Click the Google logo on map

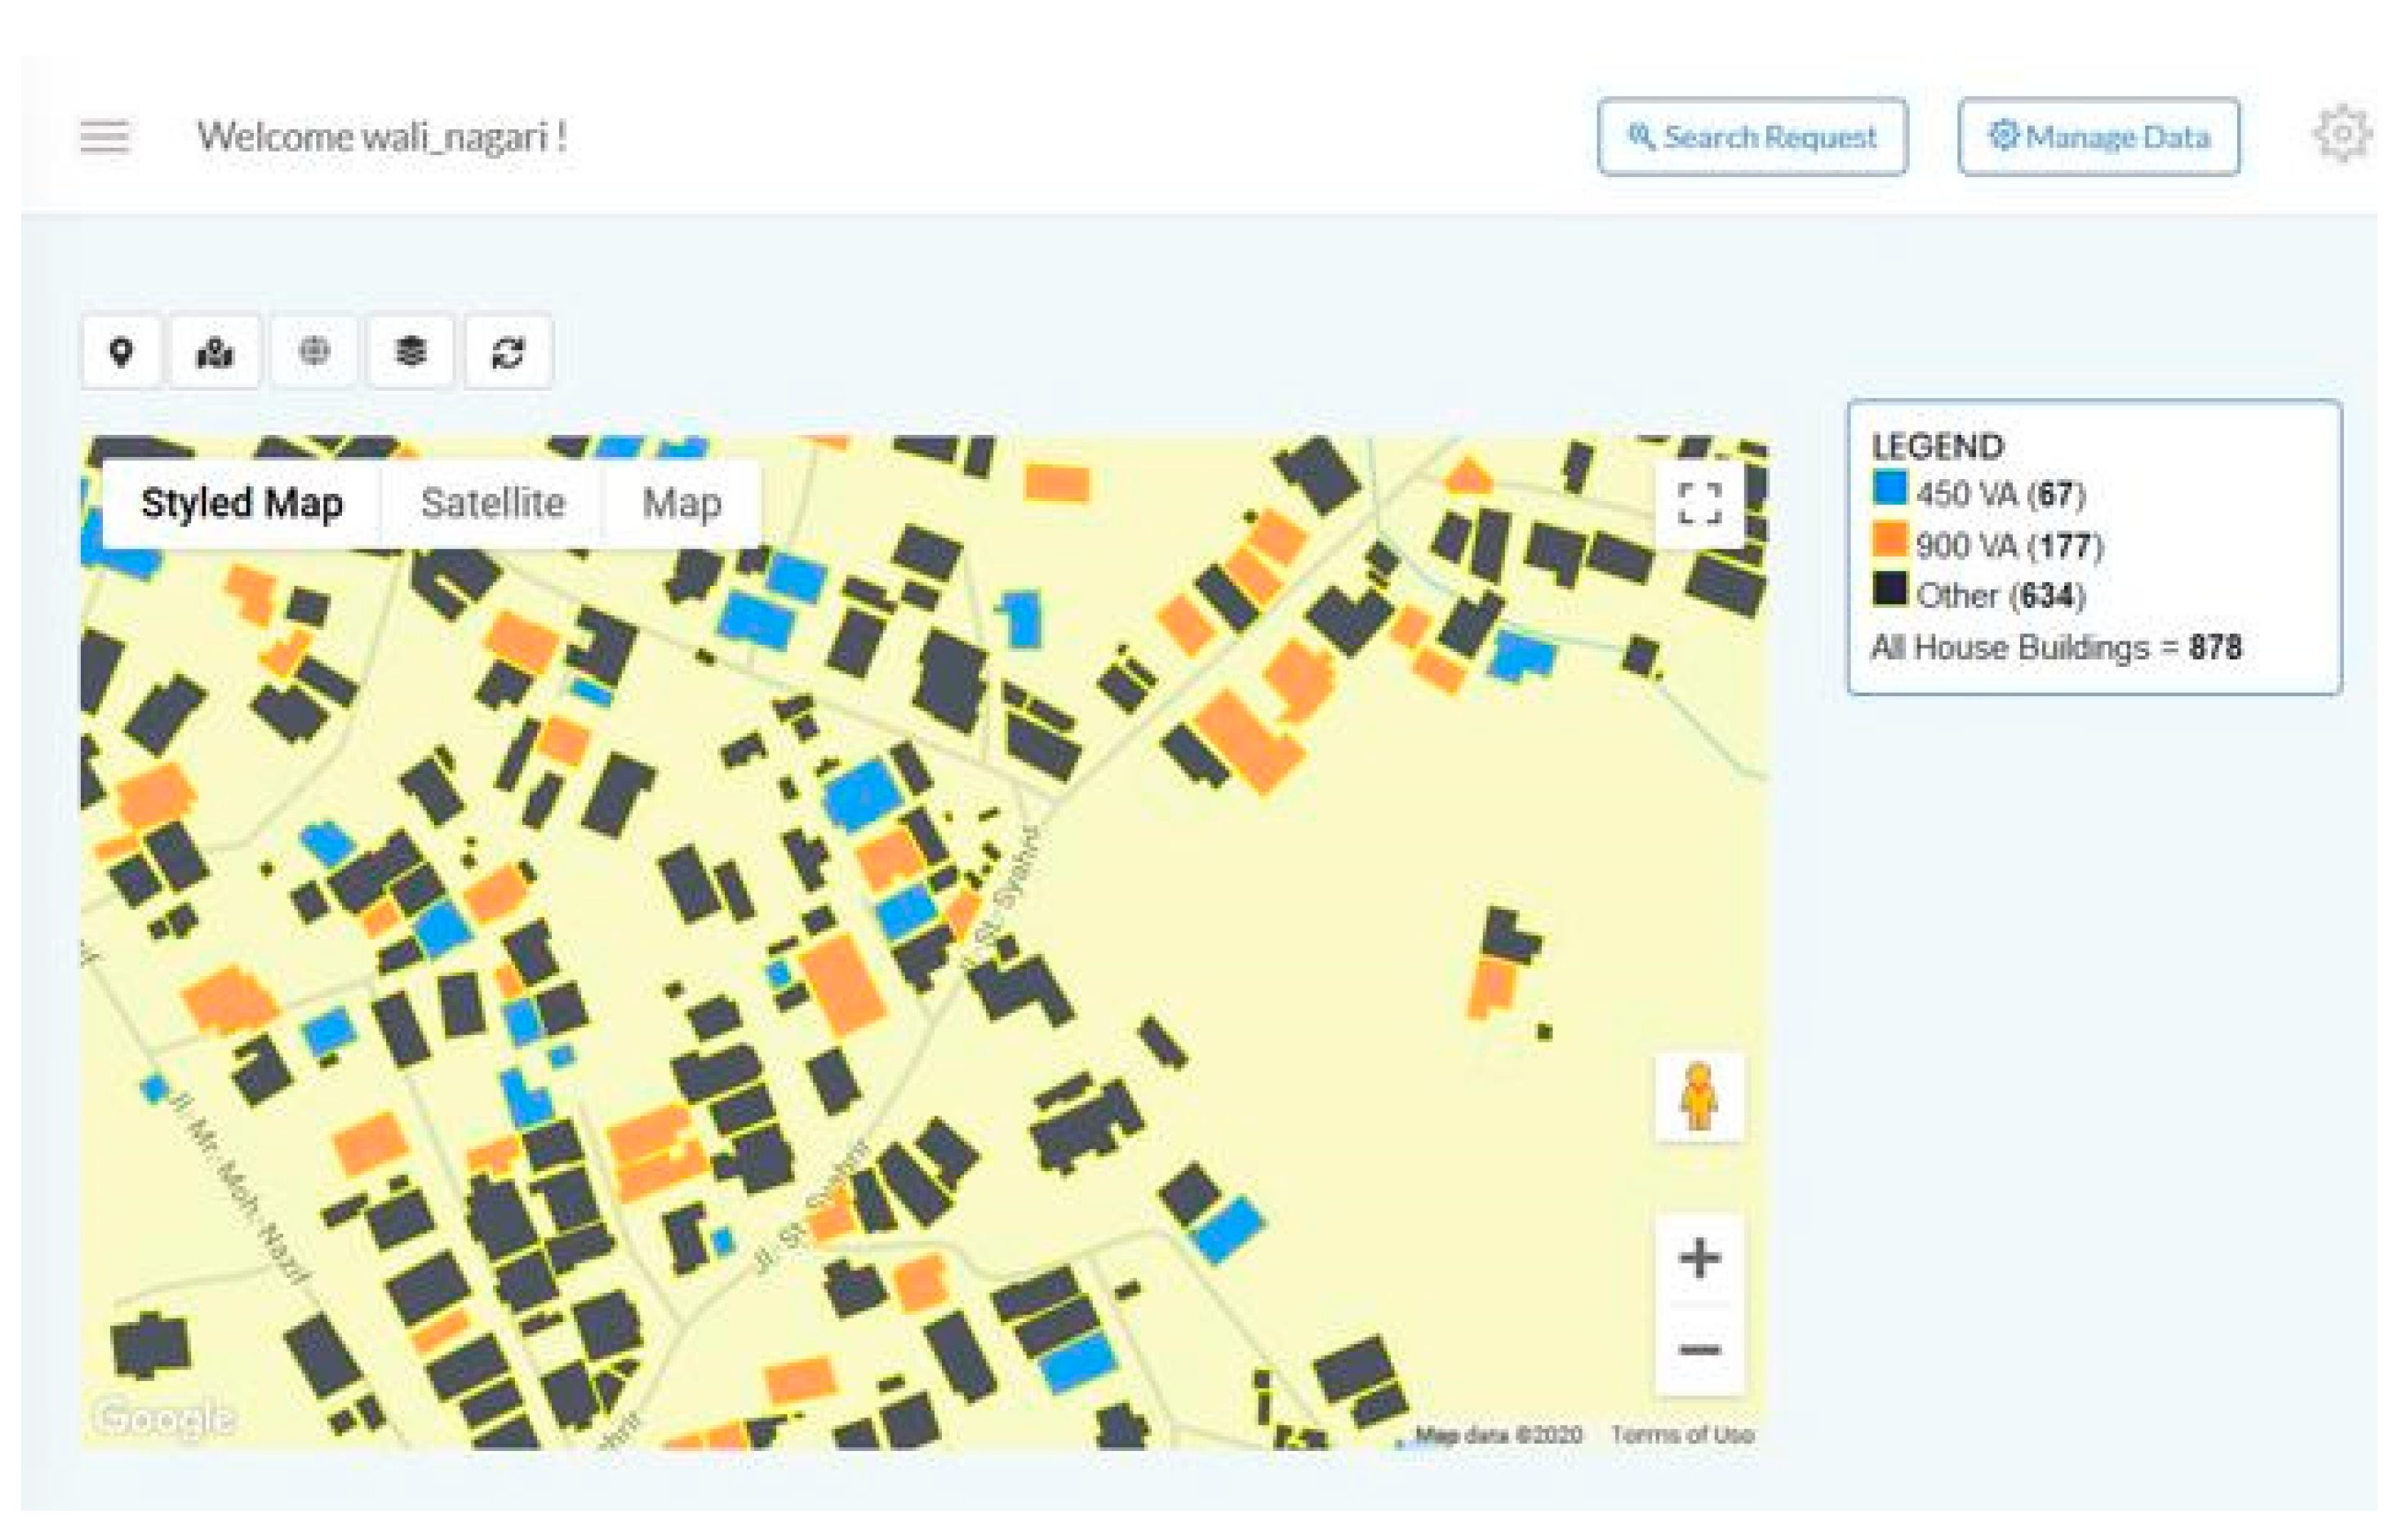(165, 1417)
